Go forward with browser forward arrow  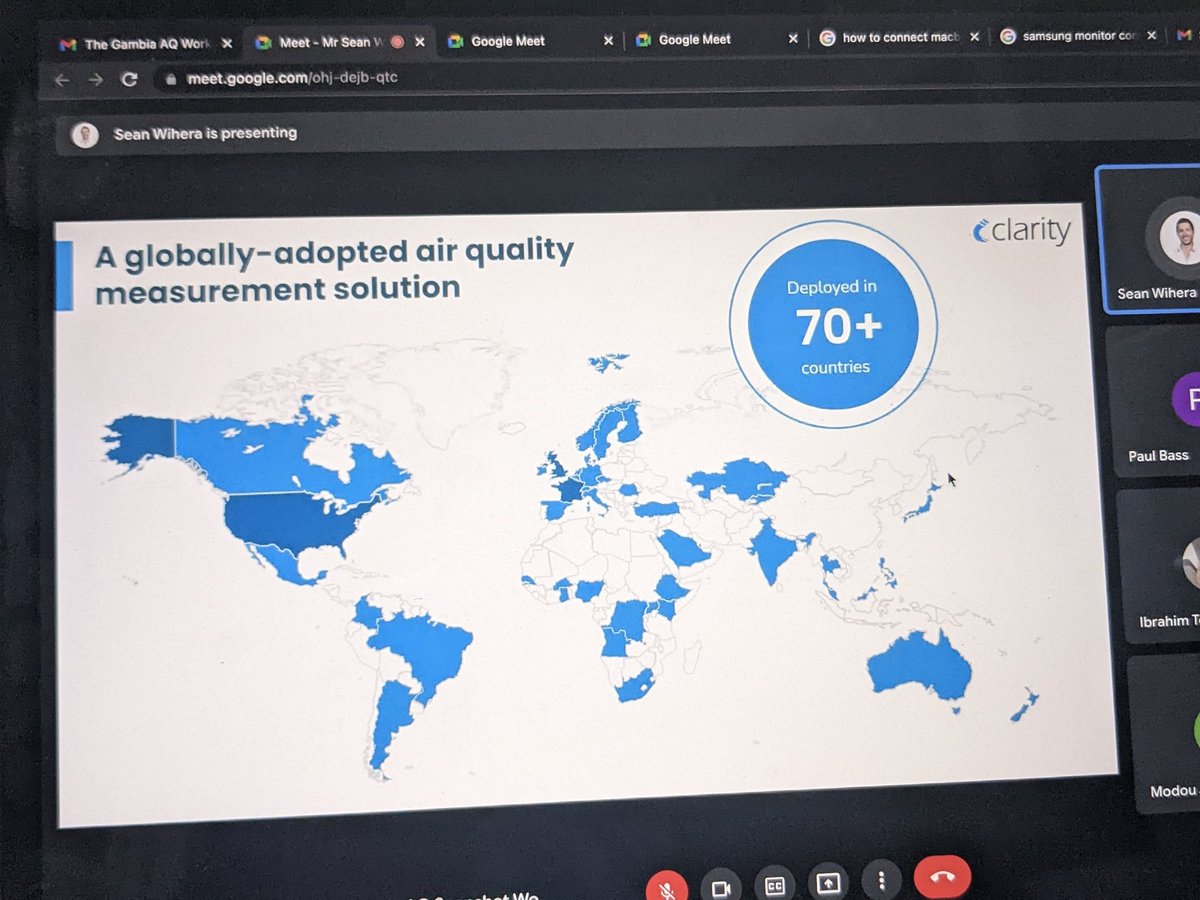click(x=95, y=80)
